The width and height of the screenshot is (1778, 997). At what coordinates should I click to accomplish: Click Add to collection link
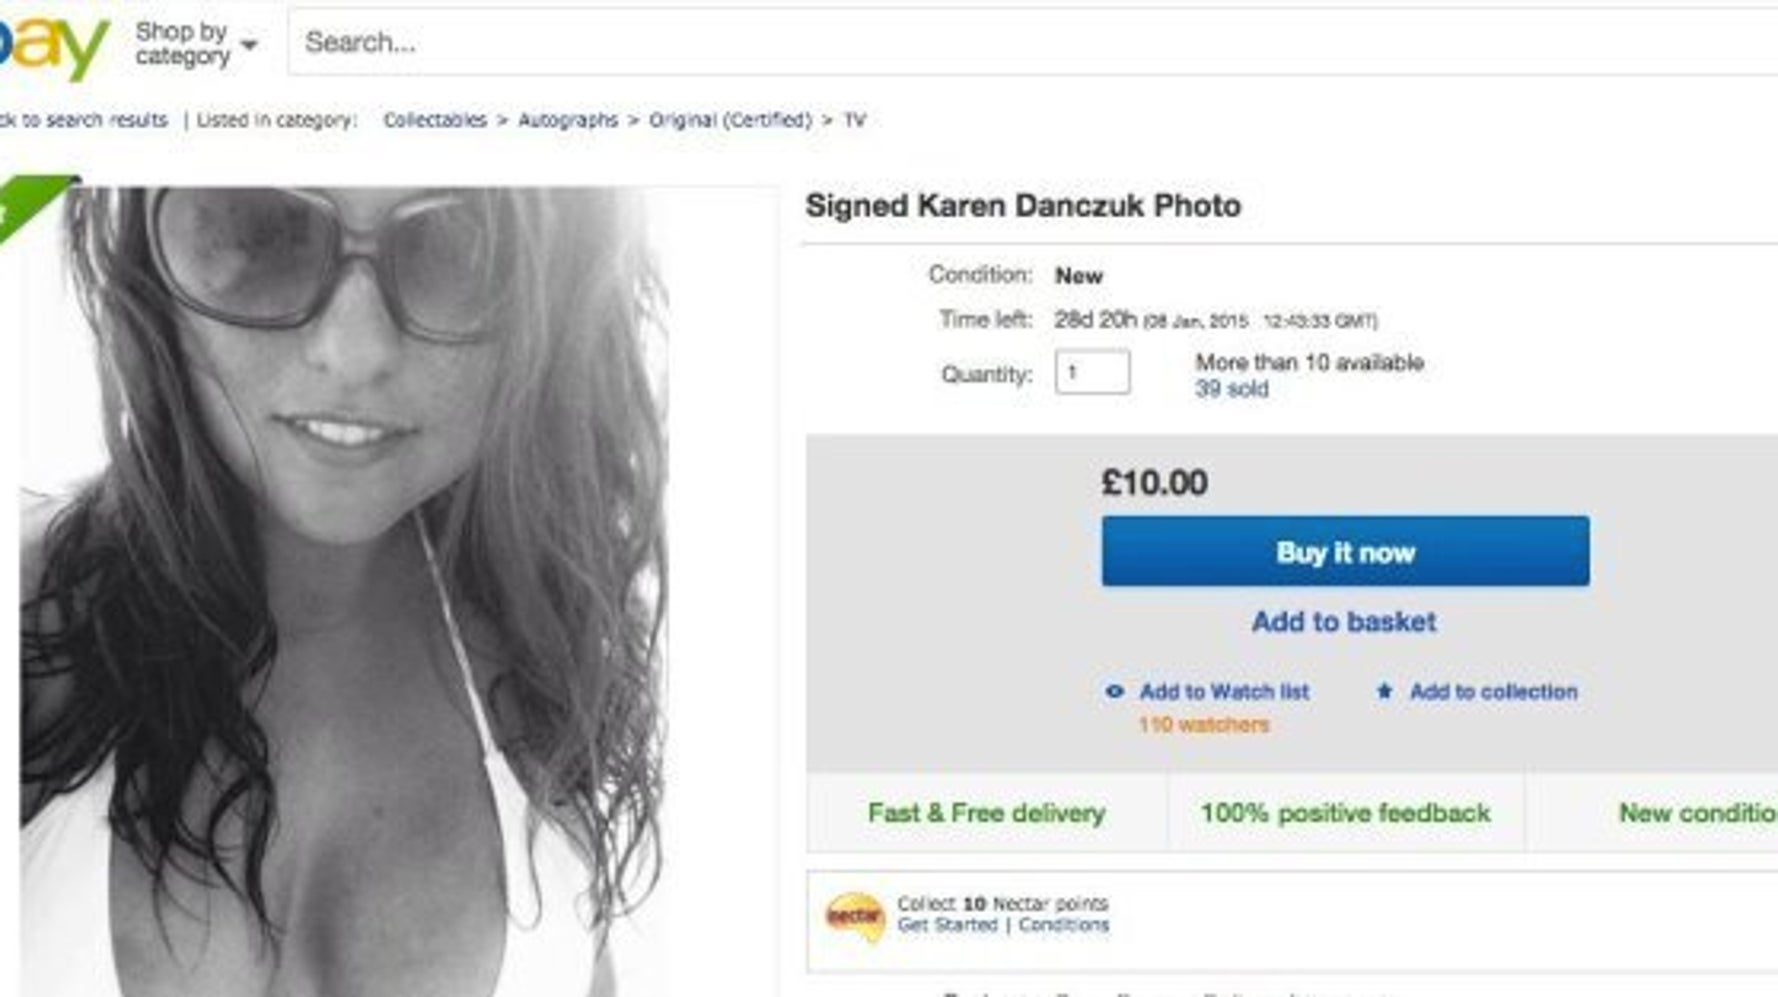point(1493,691)
